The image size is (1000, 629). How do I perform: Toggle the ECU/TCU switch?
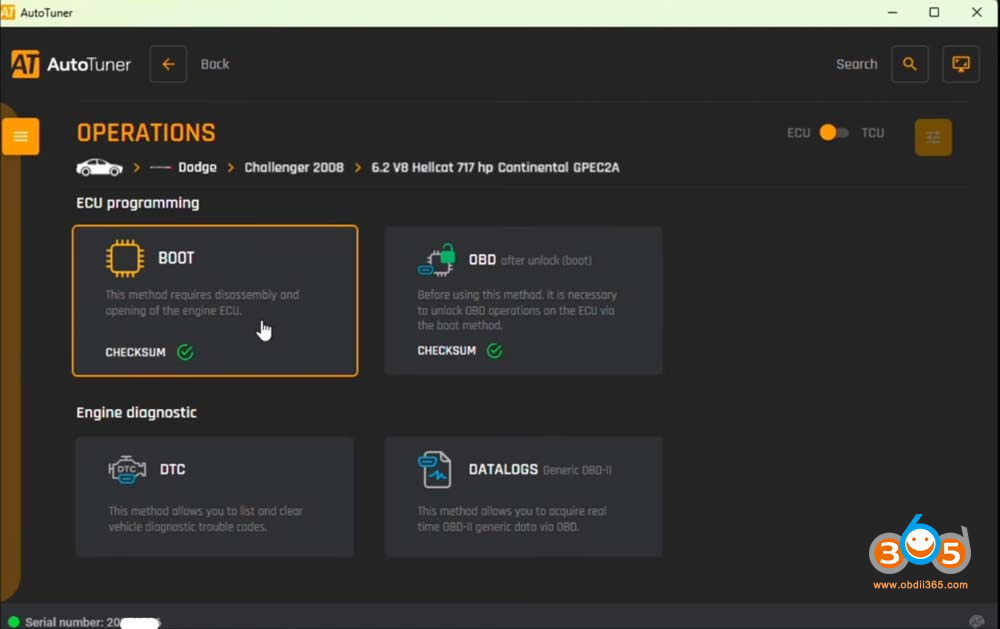click(x=834, y=133)
